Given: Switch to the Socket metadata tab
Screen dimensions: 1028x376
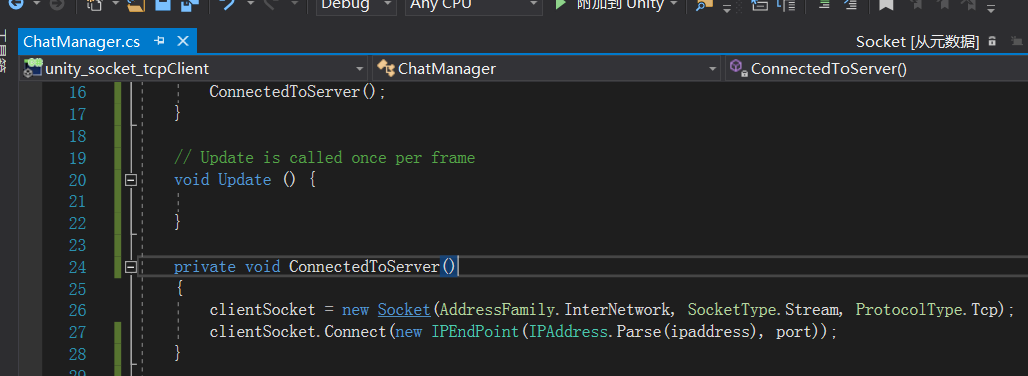Looking at the screenshot, I should [x=917, y=42].
